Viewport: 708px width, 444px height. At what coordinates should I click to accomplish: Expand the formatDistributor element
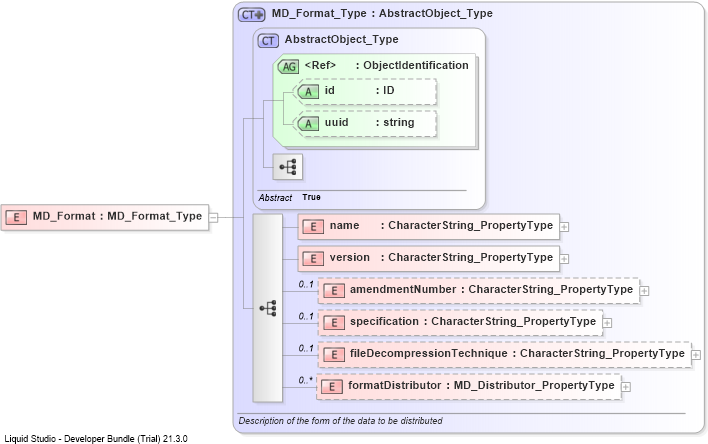pos(626,387)
